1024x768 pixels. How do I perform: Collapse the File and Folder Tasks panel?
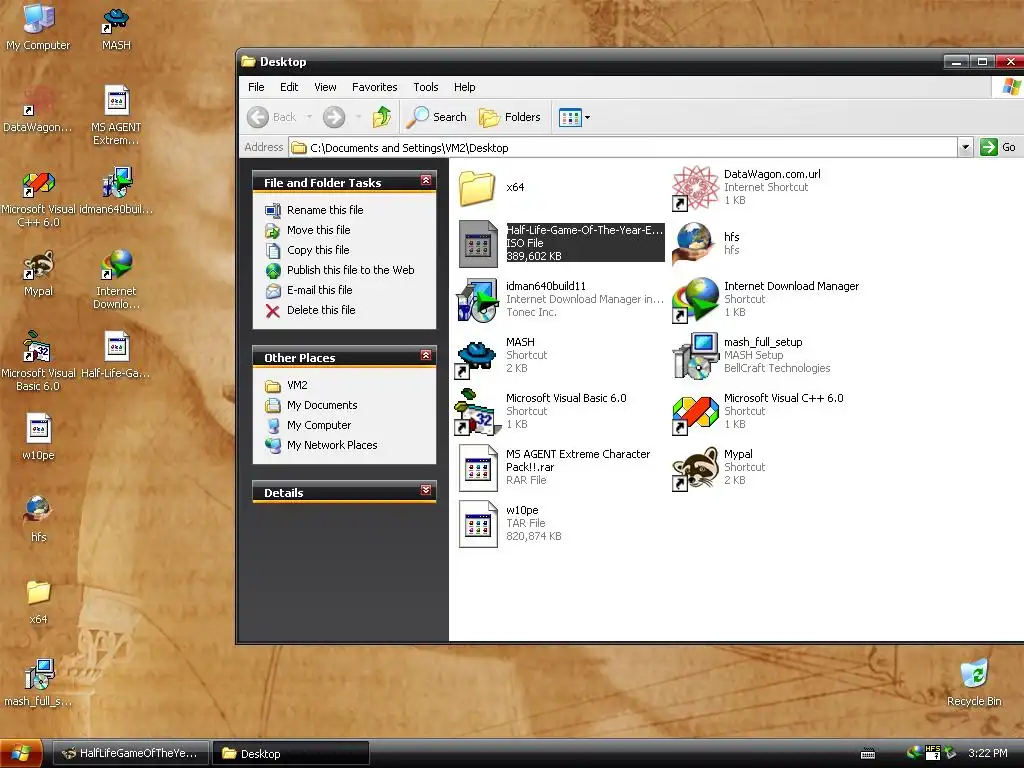(426, 180)
